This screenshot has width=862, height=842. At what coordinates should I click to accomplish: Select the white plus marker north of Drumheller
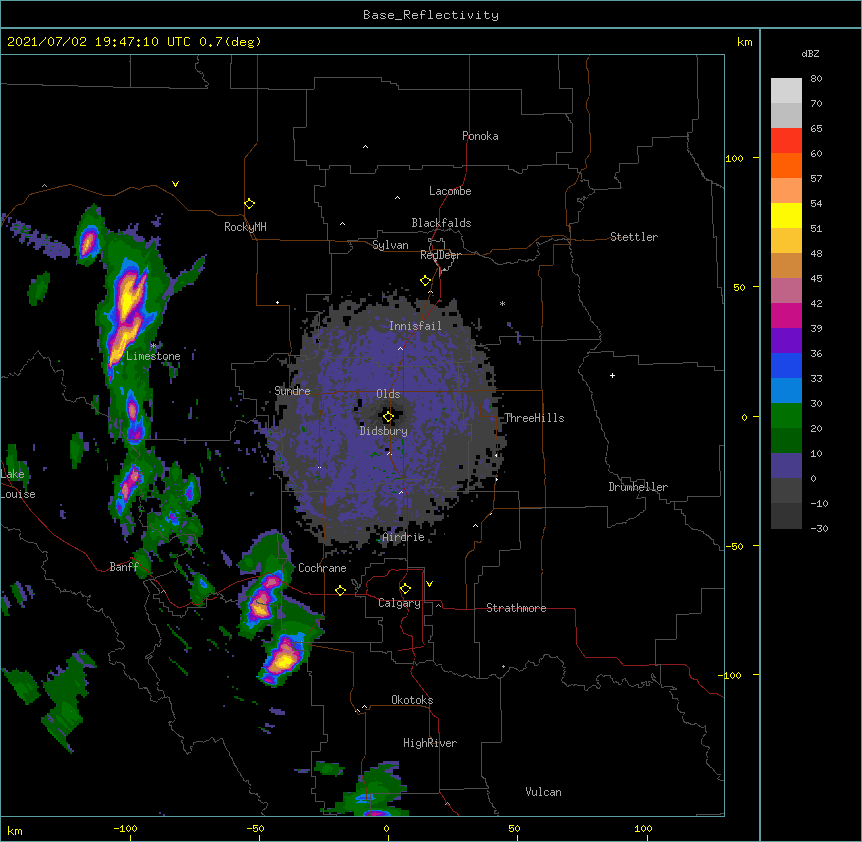[x=612, y=375]
